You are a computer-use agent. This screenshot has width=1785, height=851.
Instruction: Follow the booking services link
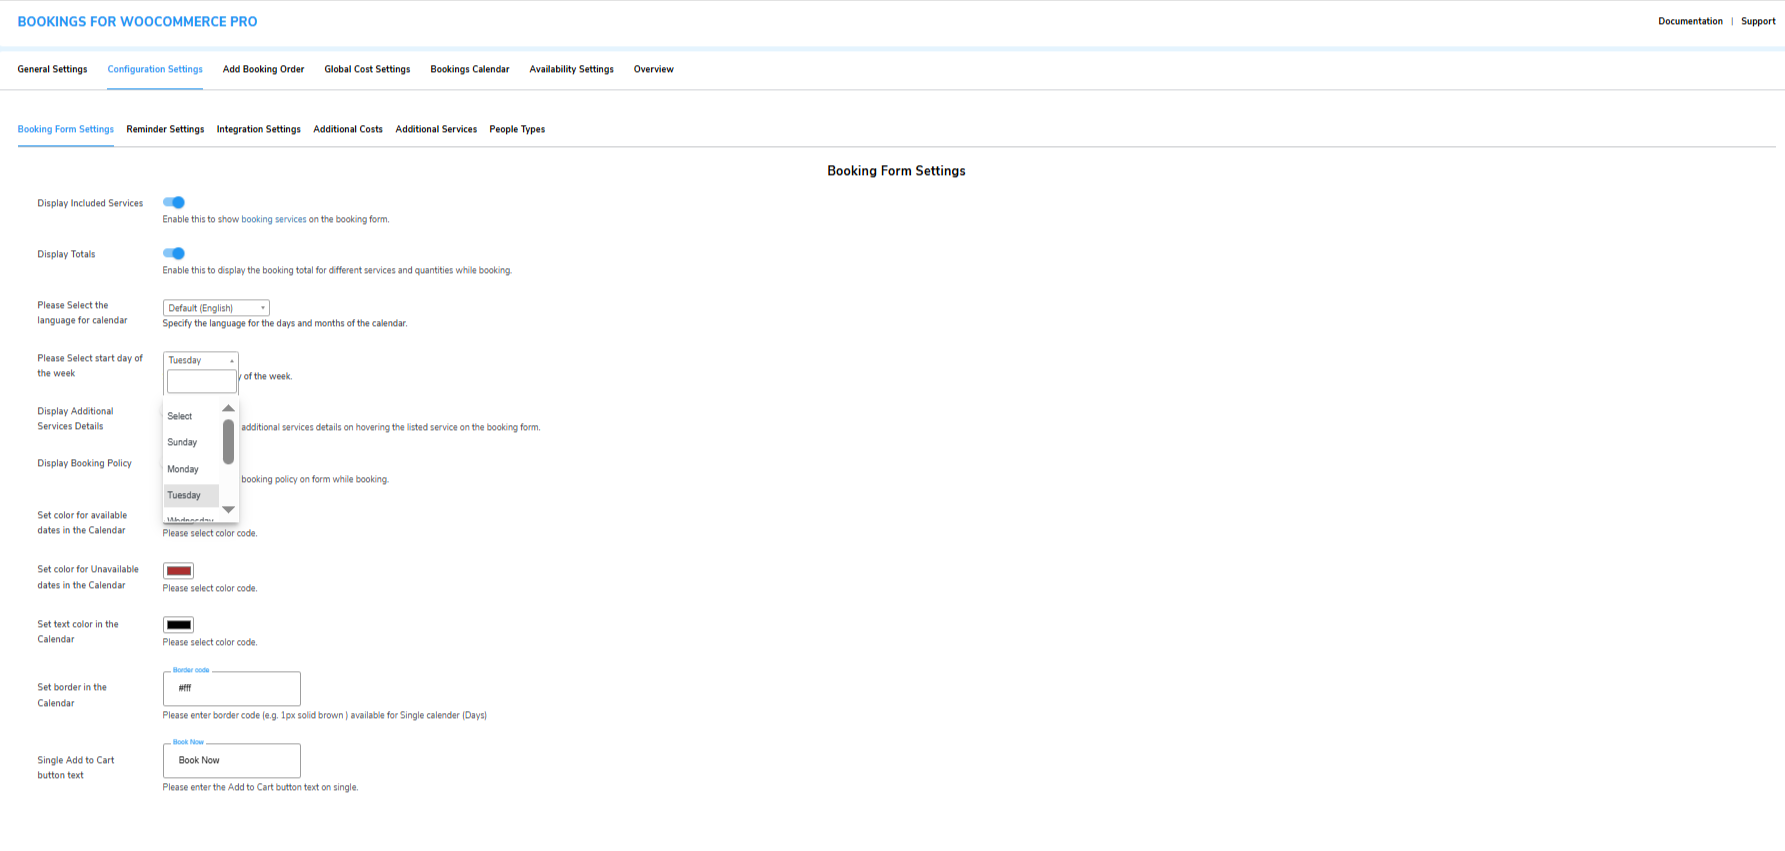click(x=274, y=219)
